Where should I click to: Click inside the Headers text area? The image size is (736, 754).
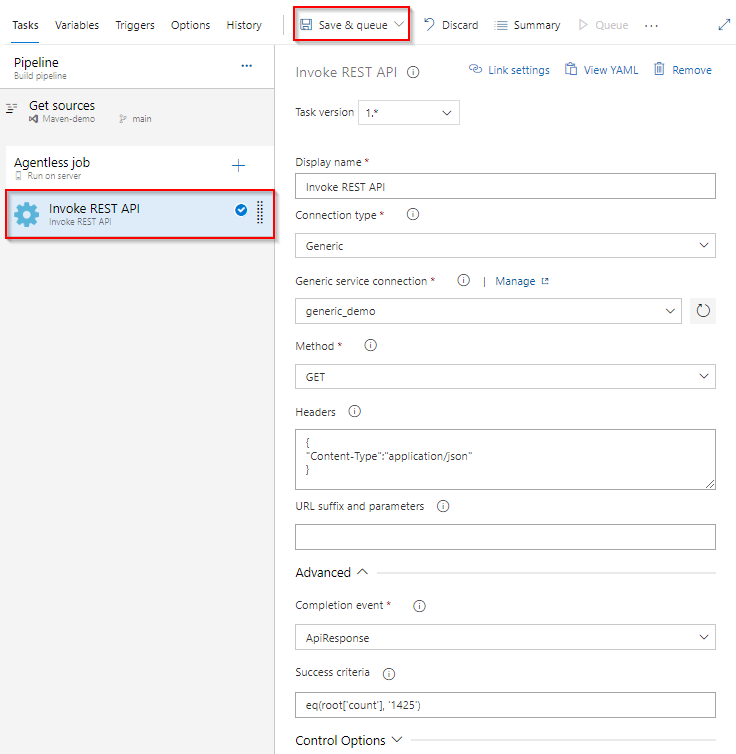(505, 459)
